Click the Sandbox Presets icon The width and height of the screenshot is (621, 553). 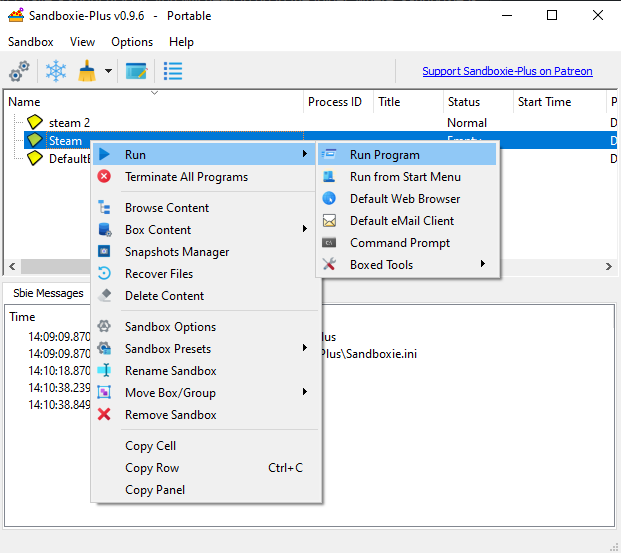pyautogui.click(x=105, y=348)
